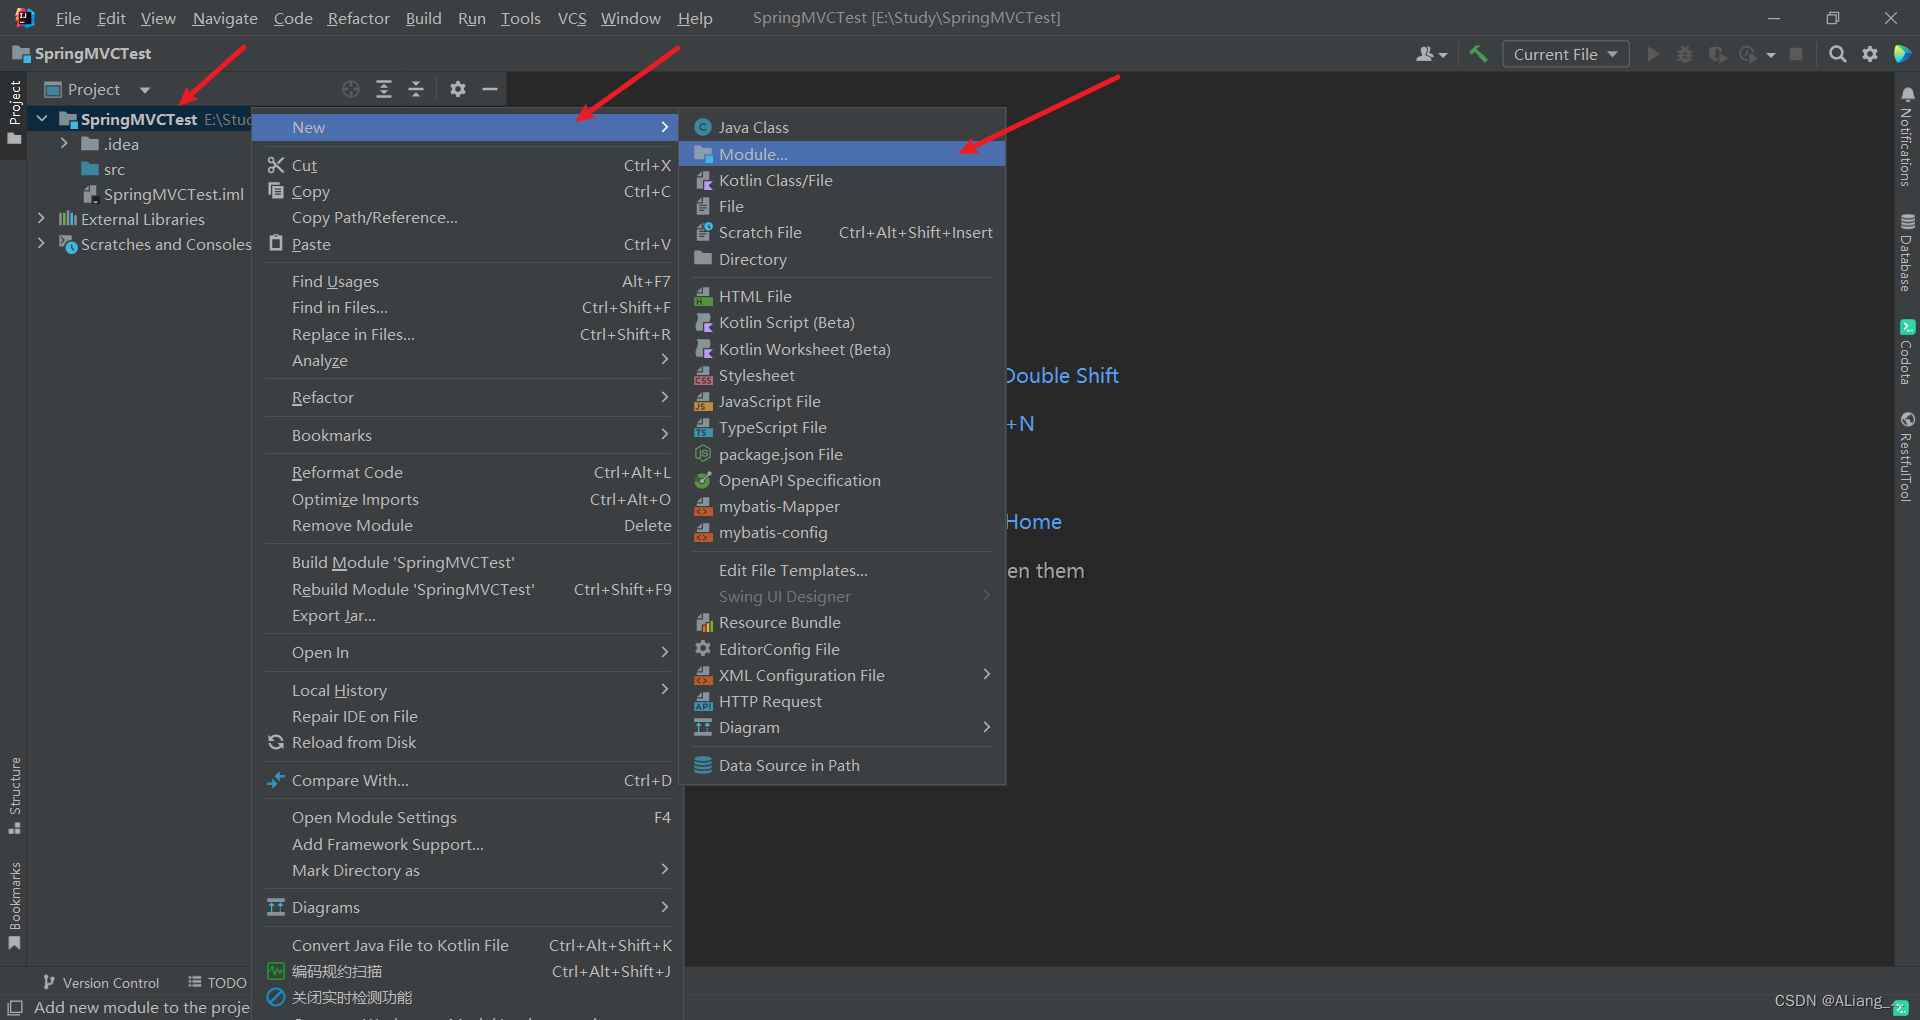
Task: Choose HTTP Request entry
Action: pos(842,701)
